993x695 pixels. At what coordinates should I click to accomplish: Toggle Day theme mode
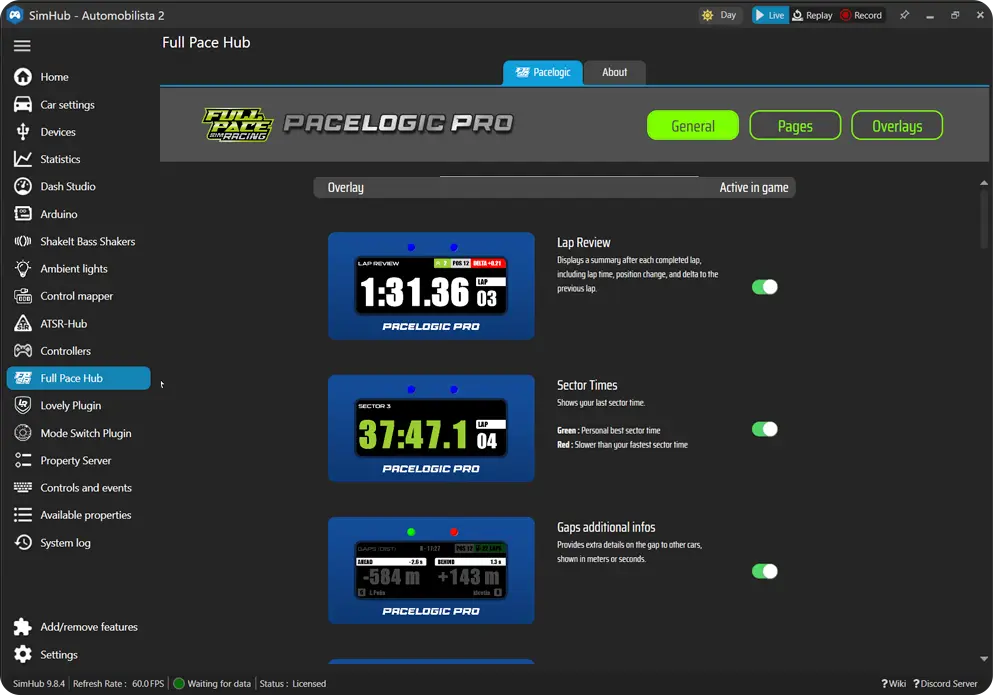click(720, 15)
